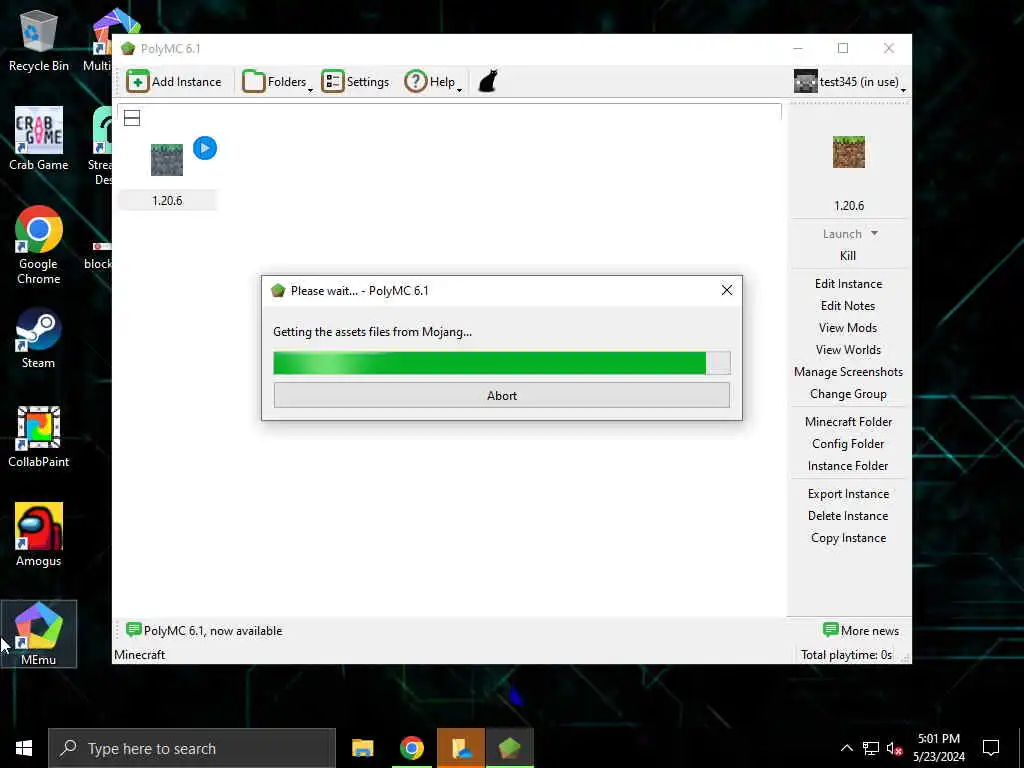Kill the running instance
This screenshot has height=768, width=1024.
point(848,256)
